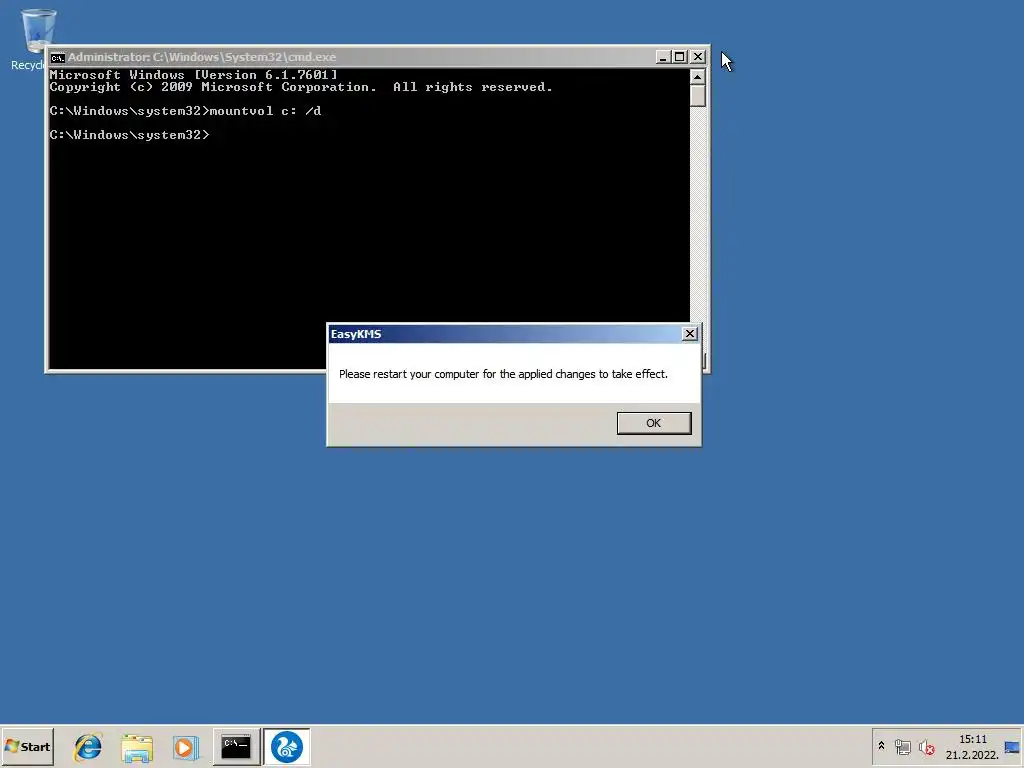This screenshot has width=1024, height=768.
Task: Click the muted volume tray icon
Action: coord(926,746)
